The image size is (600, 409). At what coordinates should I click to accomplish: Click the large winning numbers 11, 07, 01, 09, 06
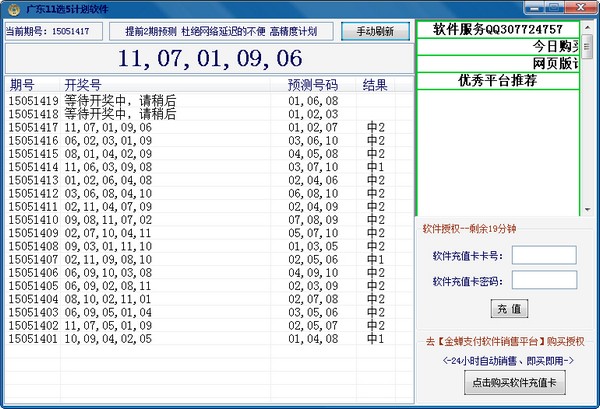pos(210,59)
